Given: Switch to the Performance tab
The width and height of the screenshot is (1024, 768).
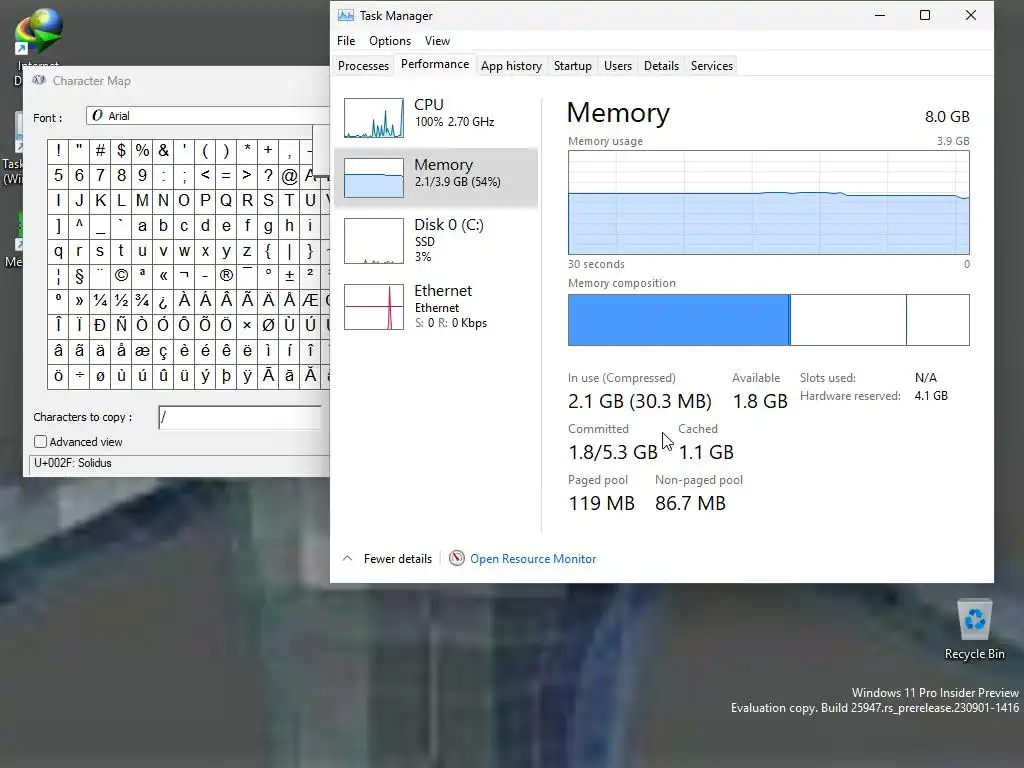Looking at the screenshot, I should [435, 64].
